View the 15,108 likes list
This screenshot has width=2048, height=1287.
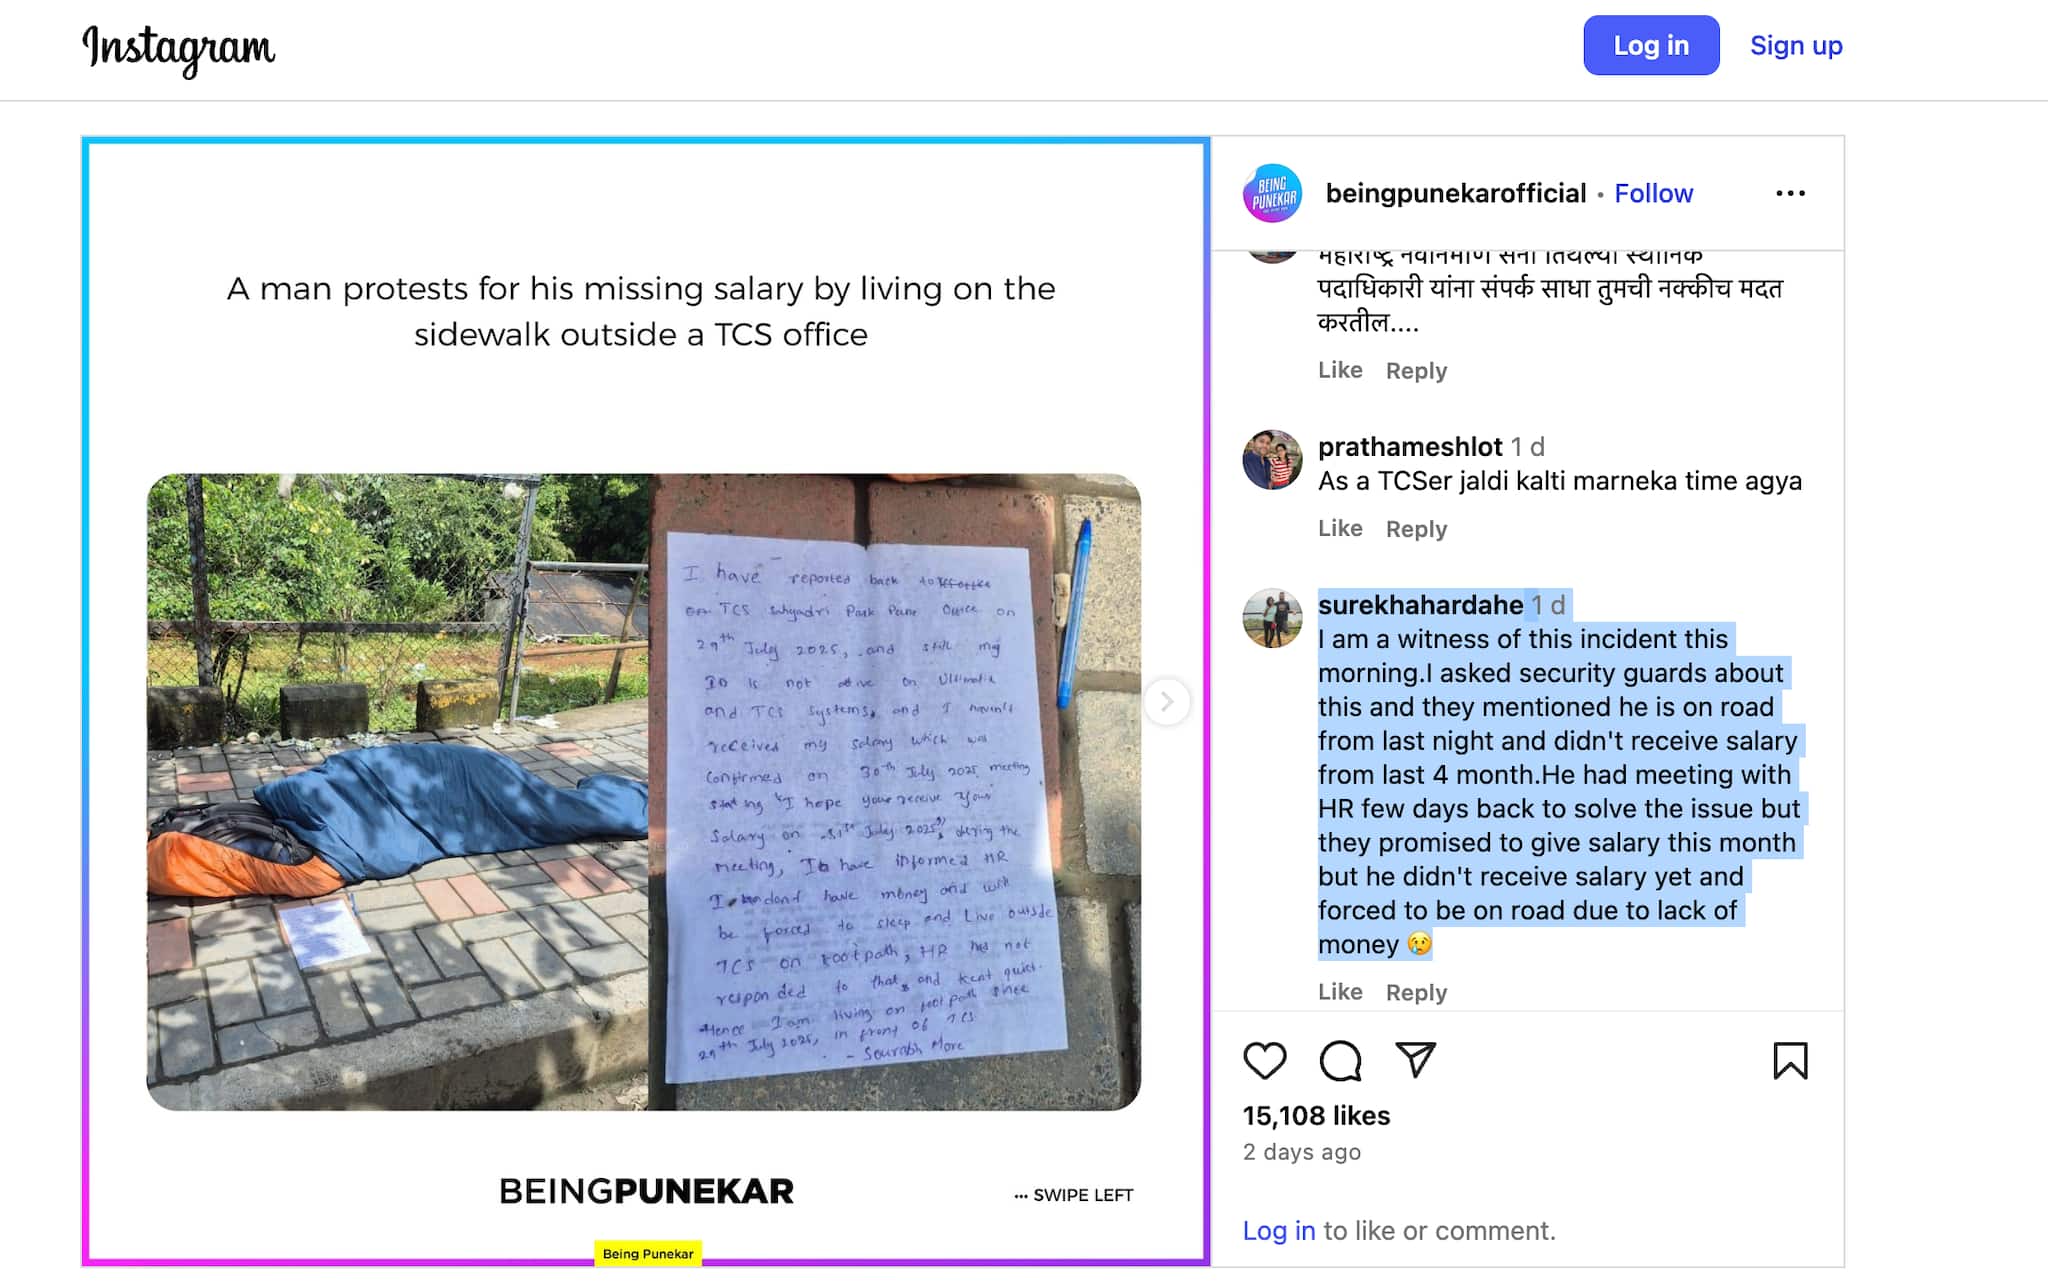pyautogui.click(x=1316, y=1115)
